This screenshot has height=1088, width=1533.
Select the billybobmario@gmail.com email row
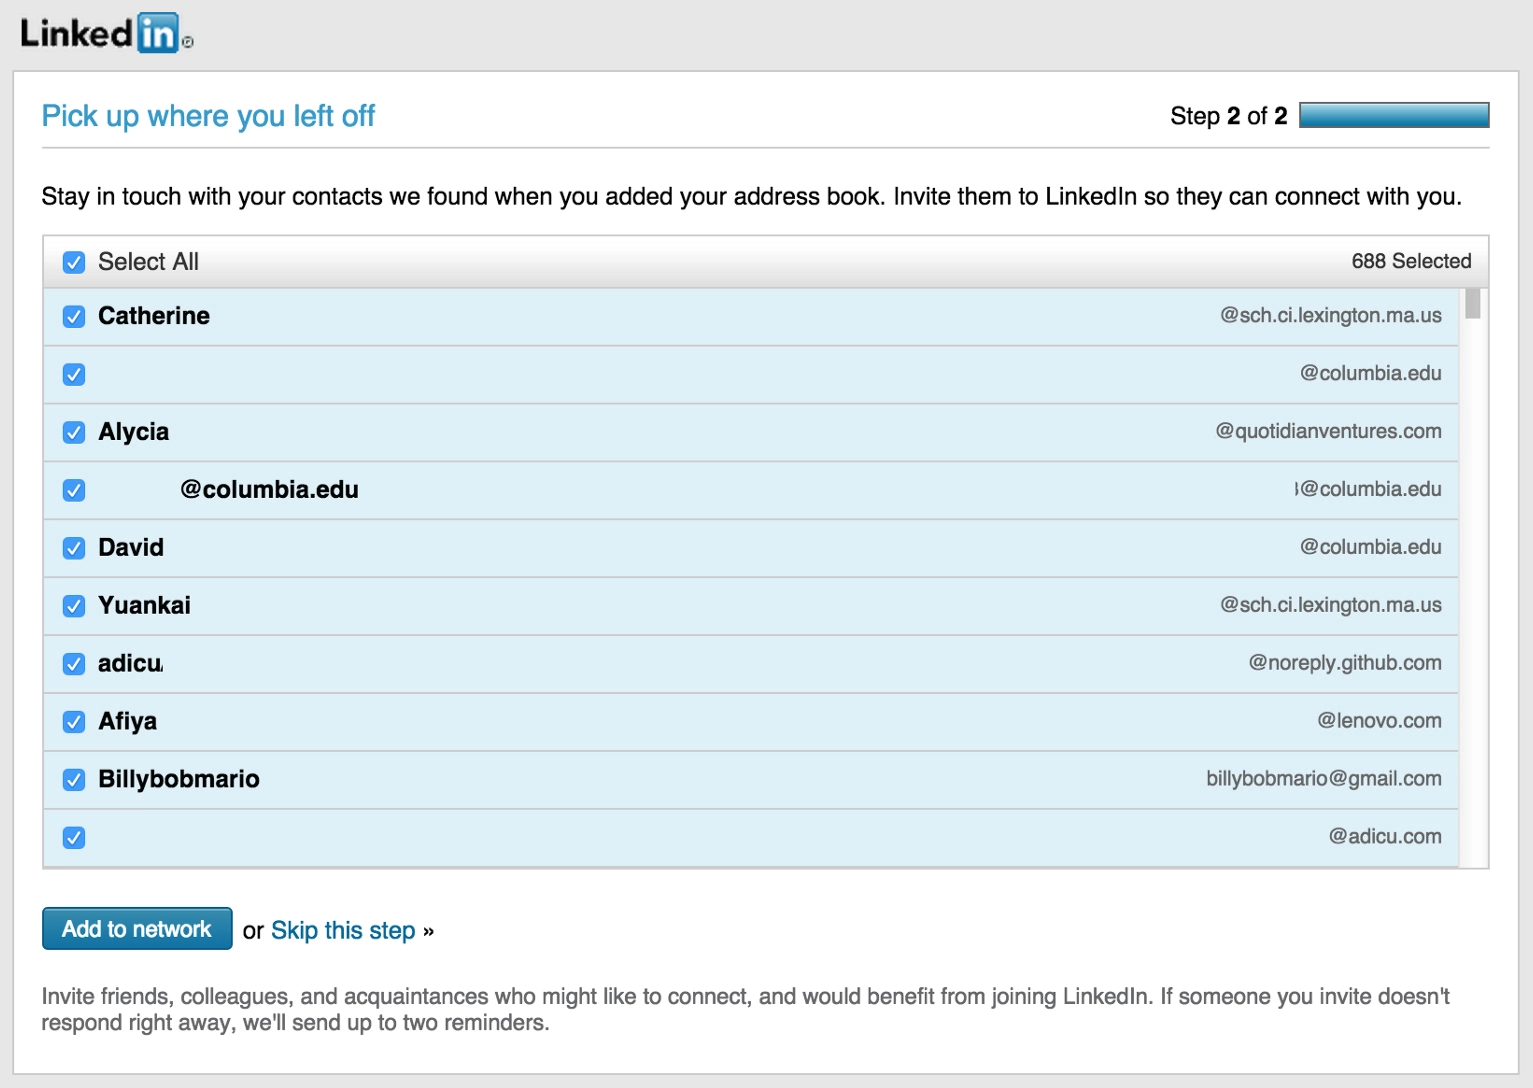(x=751, y=780)
